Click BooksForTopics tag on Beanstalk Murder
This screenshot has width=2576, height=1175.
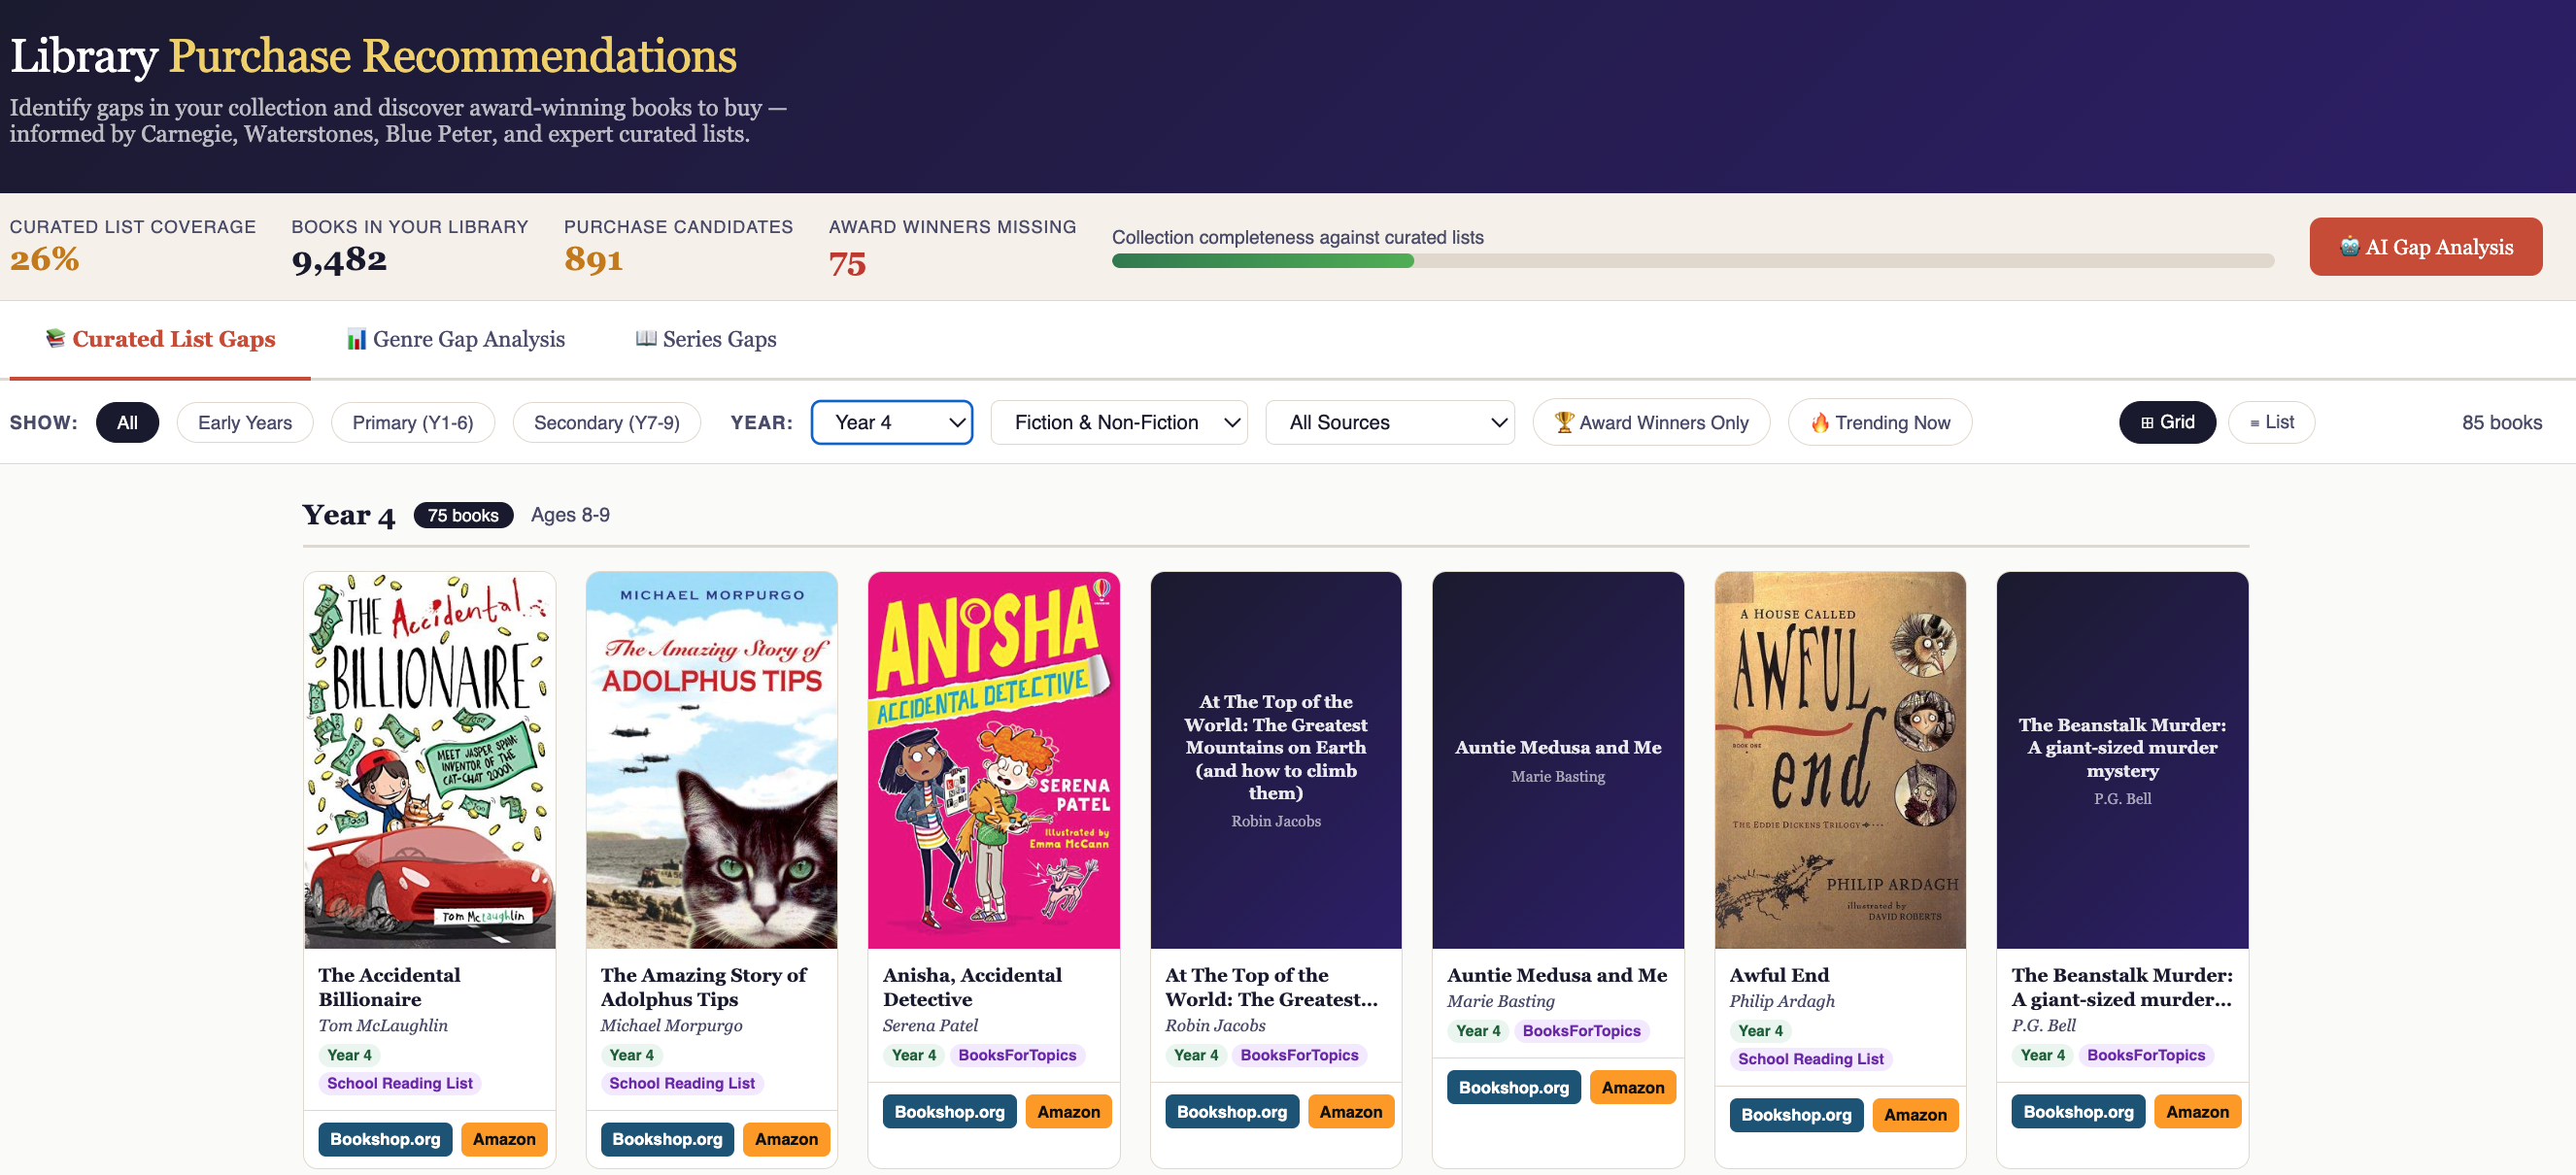coord(2146,1055)
